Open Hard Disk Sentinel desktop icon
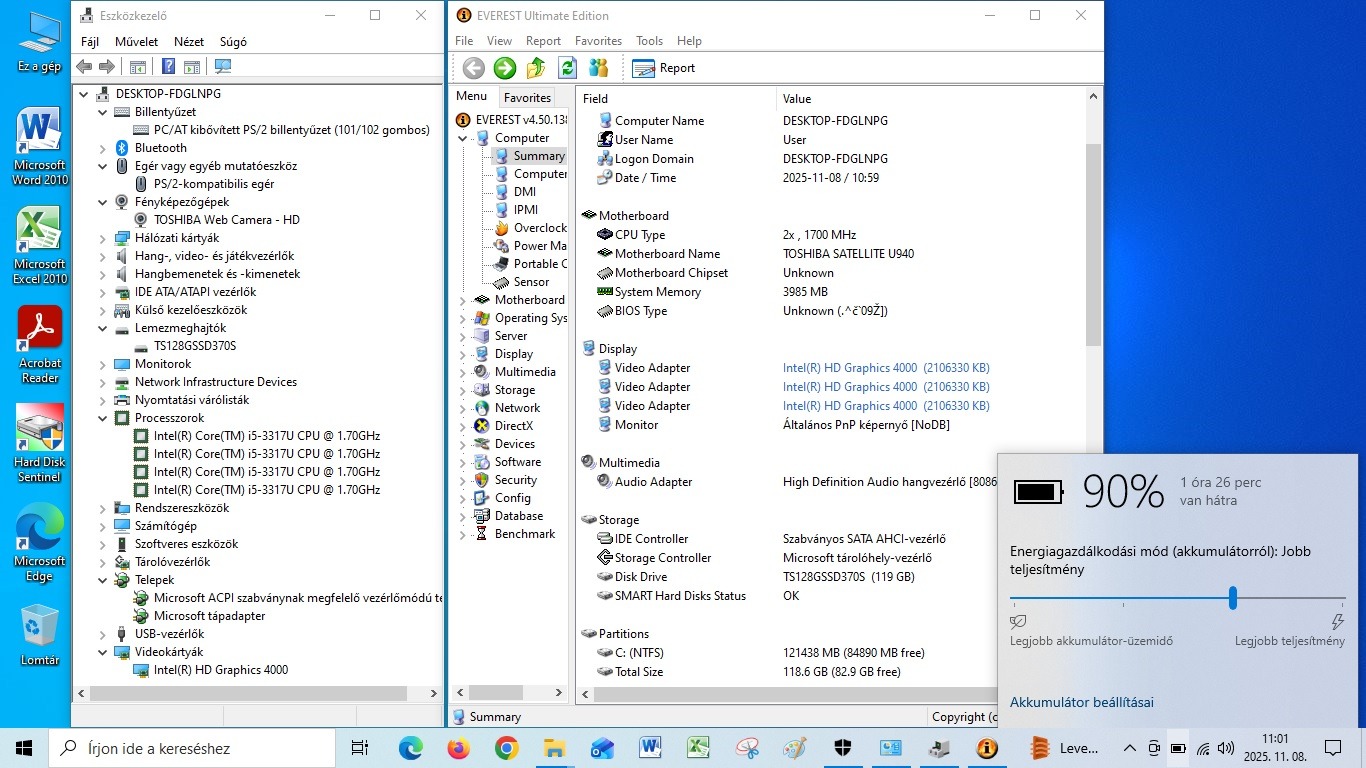 point(40,444)
